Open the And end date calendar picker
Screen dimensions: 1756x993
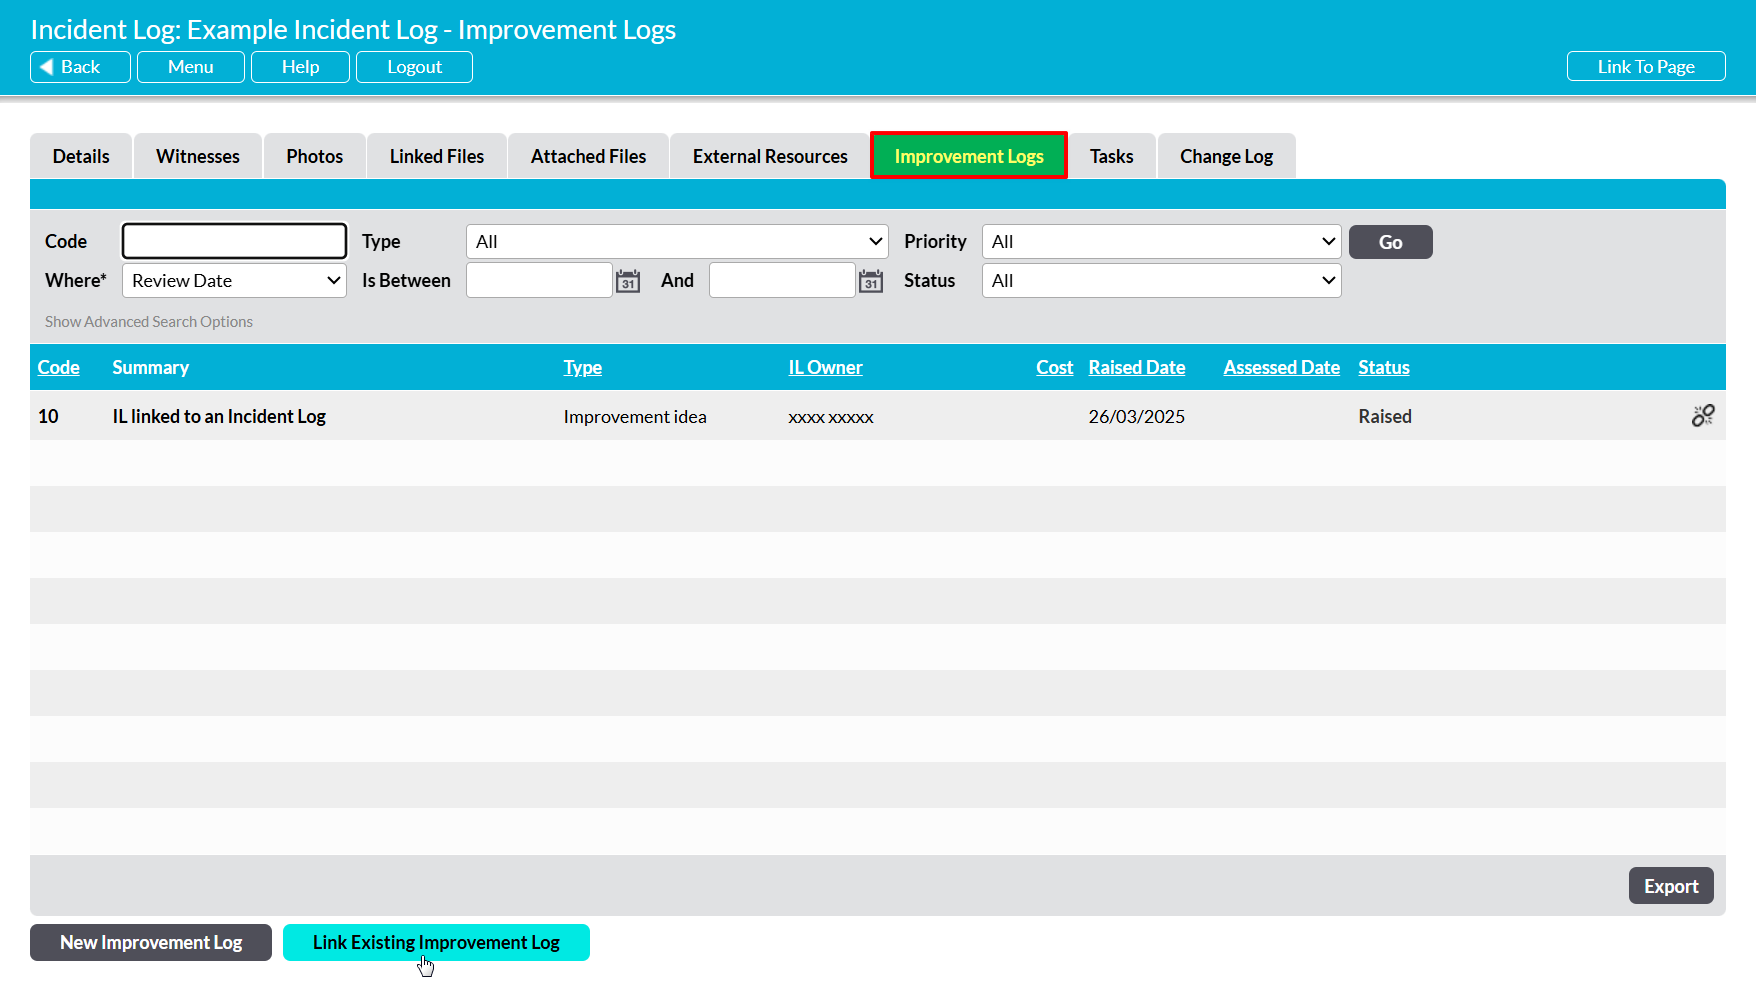[x=871, y=281]
